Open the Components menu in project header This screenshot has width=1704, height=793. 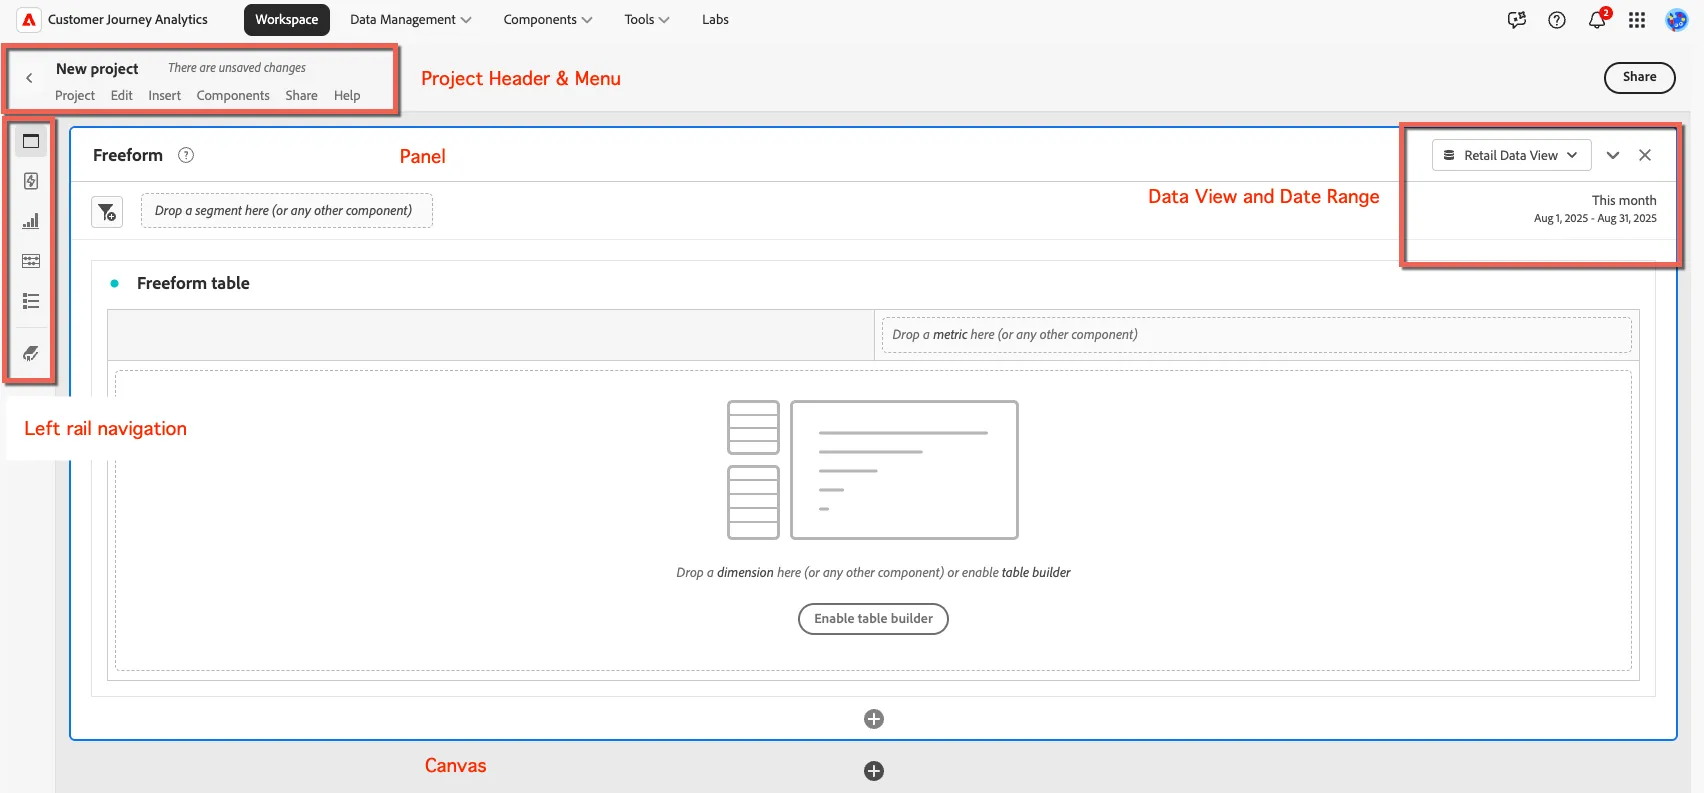(x=233, y=95)
